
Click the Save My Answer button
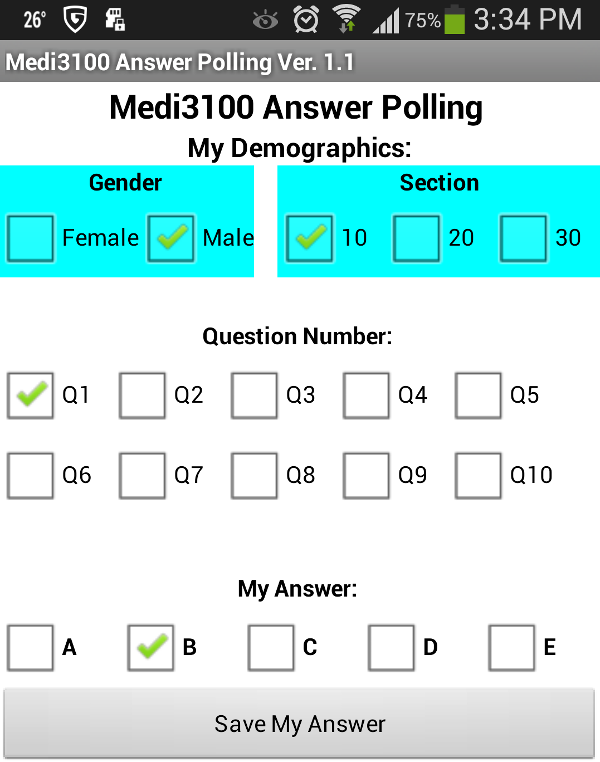(299, 724)
